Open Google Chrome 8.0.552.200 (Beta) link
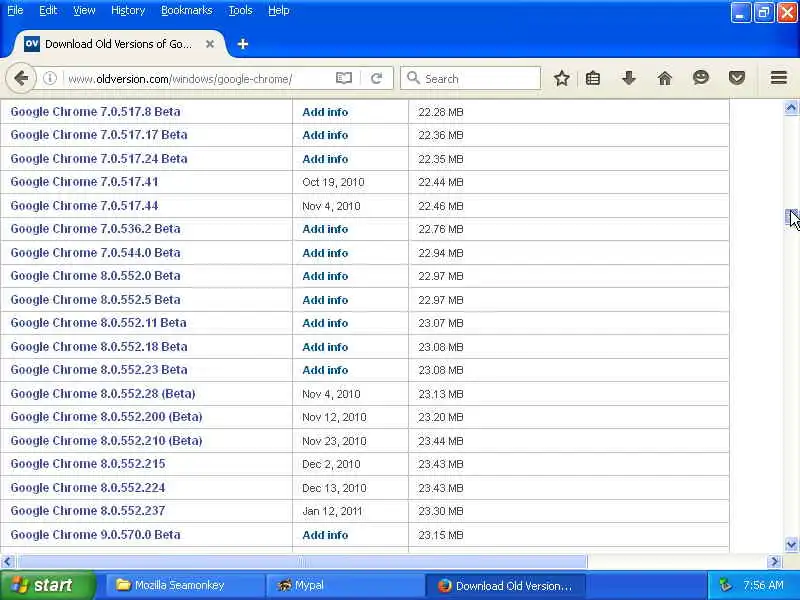 coord(106,416)
